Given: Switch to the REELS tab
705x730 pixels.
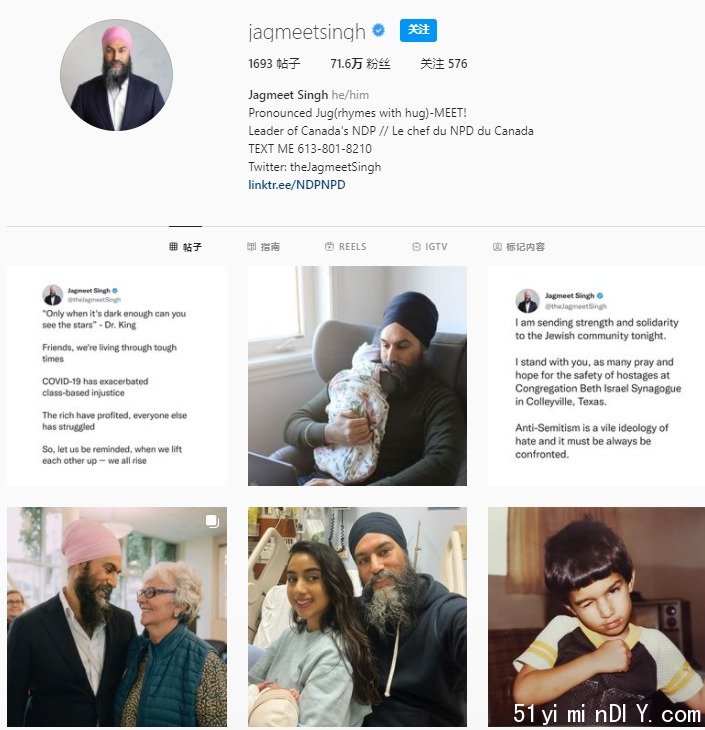Looking at the screenshot, I should pyautogui.click(x=346, y=246).
